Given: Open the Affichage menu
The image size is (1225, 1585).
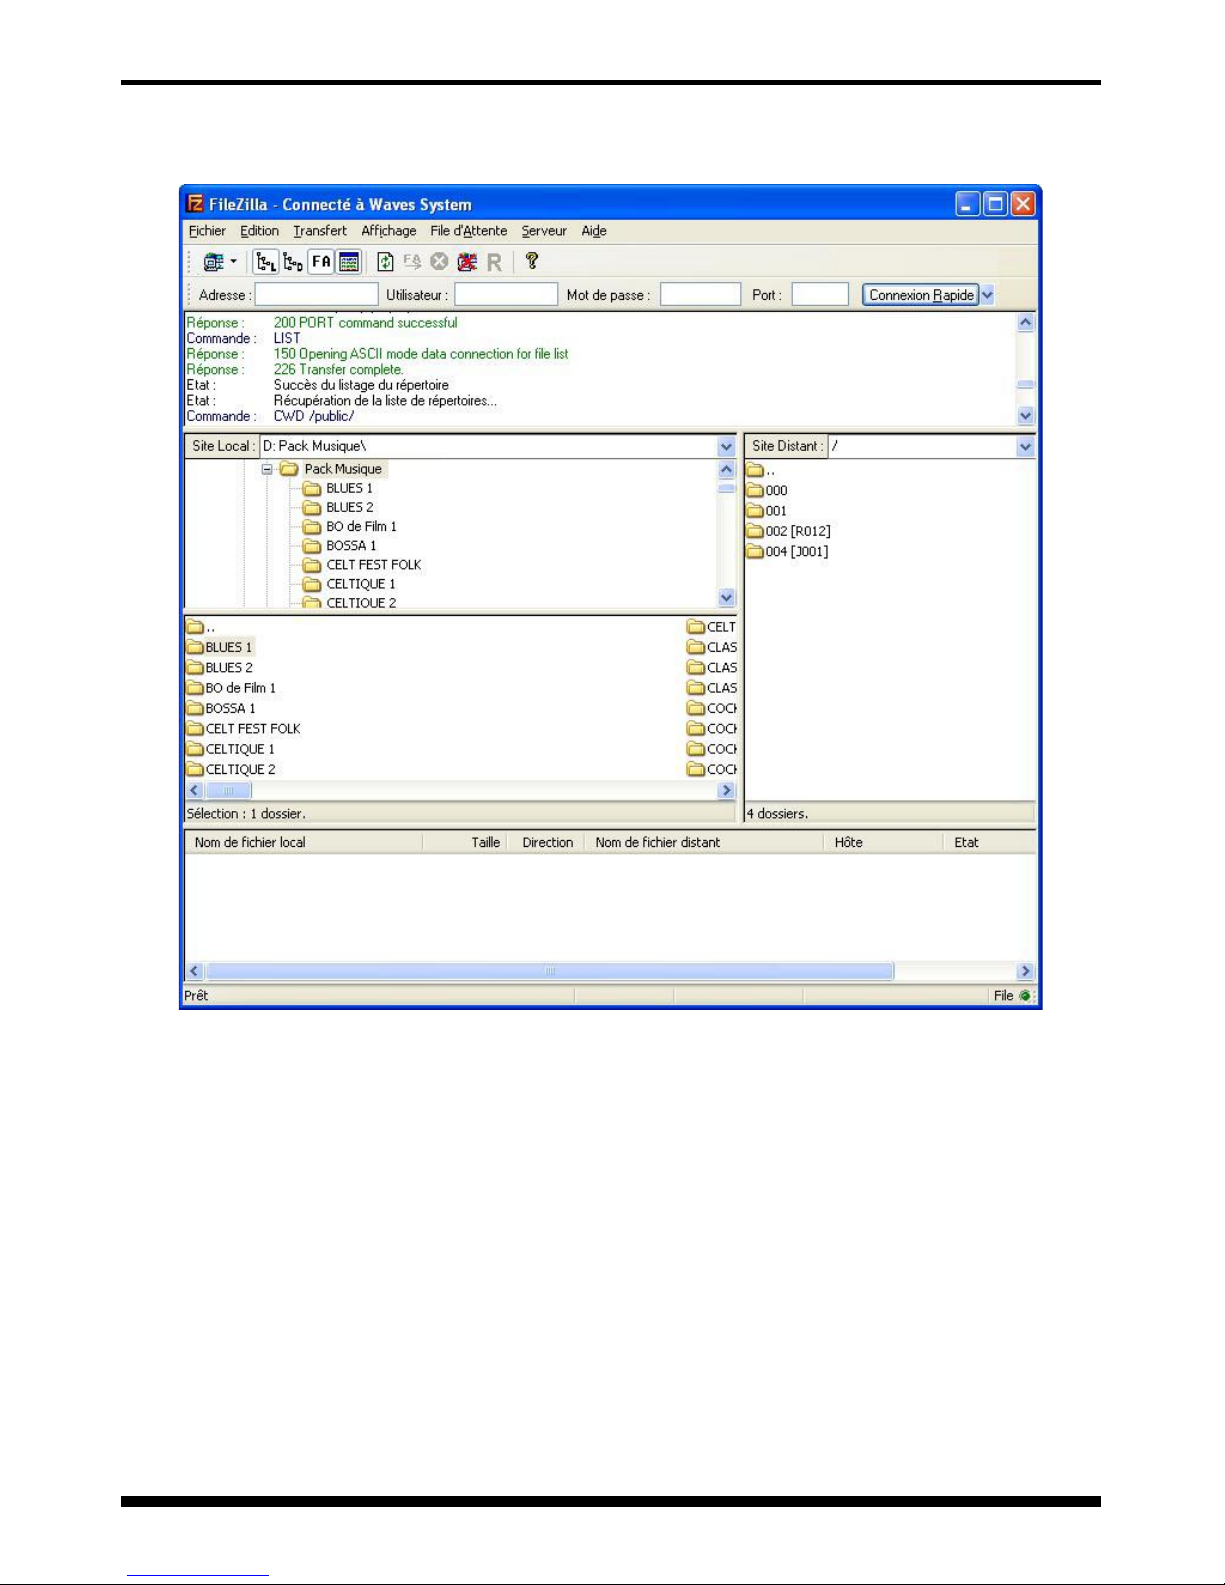Looking at the screenshot, I should (x=389, y=231).
